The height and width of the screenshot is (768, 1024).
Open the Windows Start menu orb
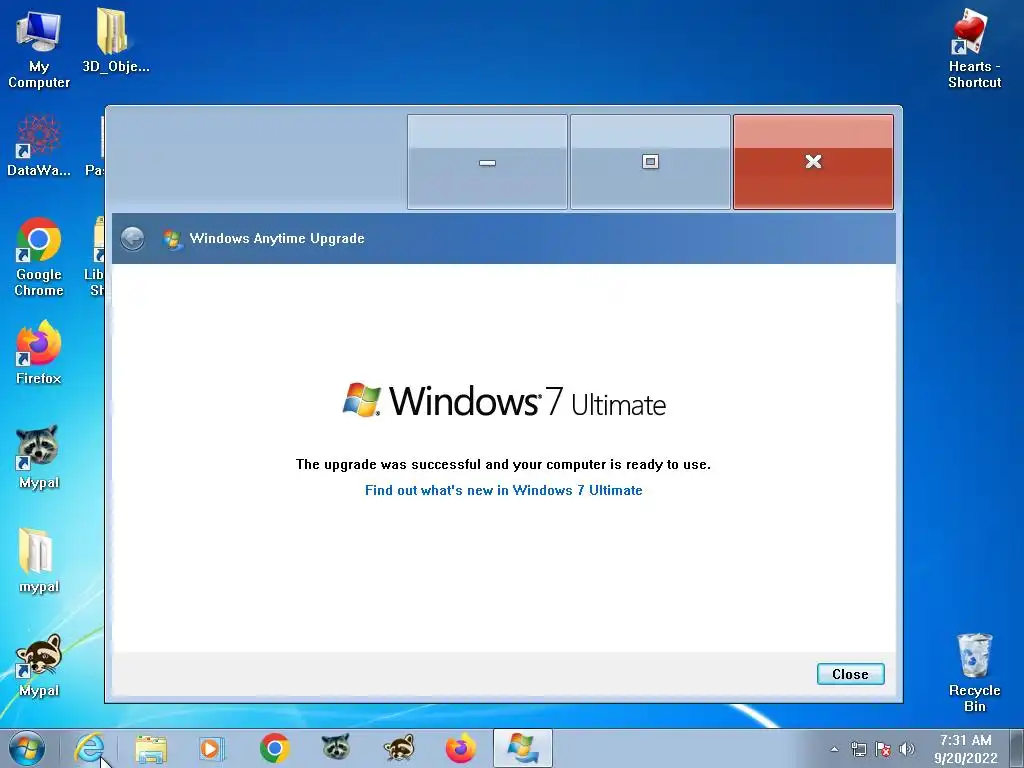(x=27, y=748)
